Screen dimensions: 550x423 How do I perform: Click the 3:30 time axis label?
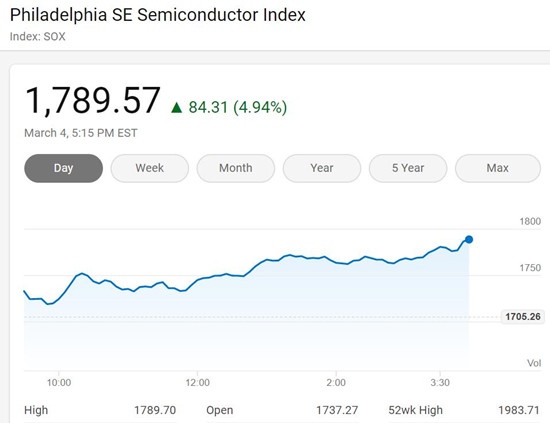click(440, 382)
